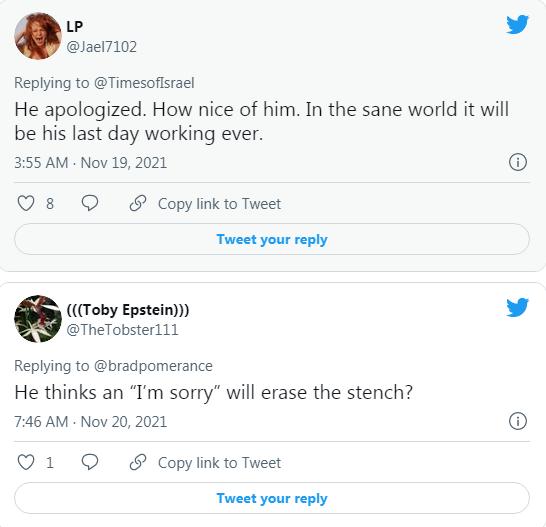This screenshot has width=546, height=527.
Task: Copy link to Tweet for LP's reply
Action: (x=219, y=204)
